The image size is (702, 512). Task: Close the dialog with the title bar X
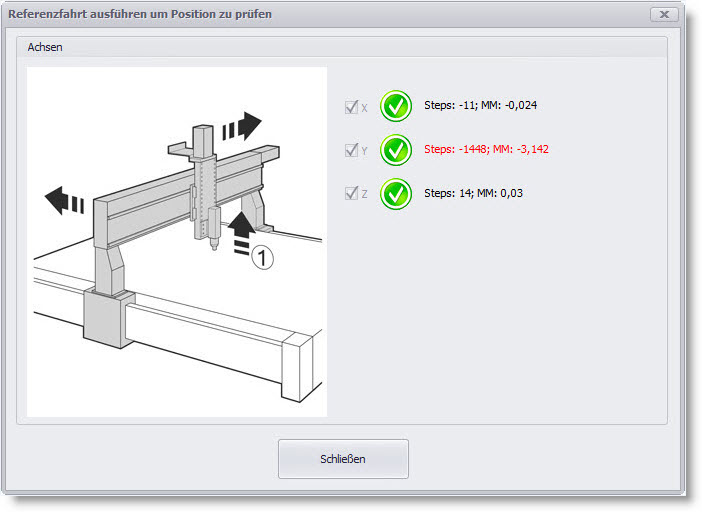(662, 15)
